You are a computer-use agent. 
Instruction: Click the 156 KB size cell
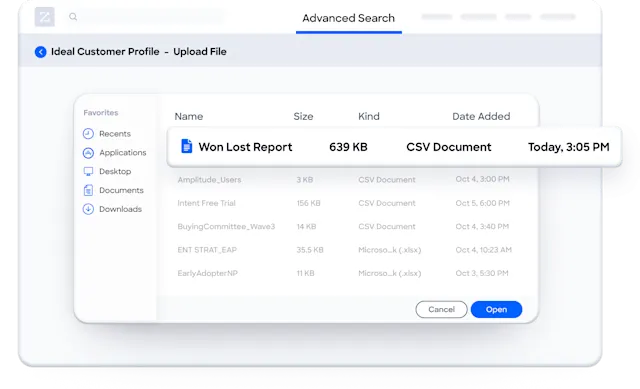308,203
